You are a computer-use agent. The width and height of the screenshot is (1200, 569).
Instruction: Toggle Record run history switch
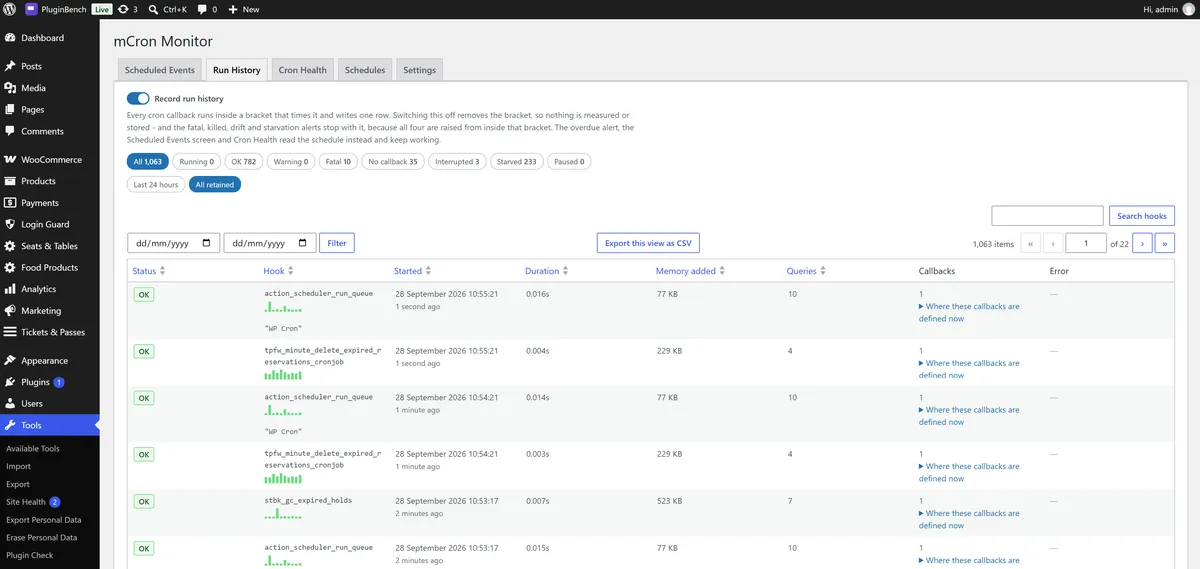[138, 99]
